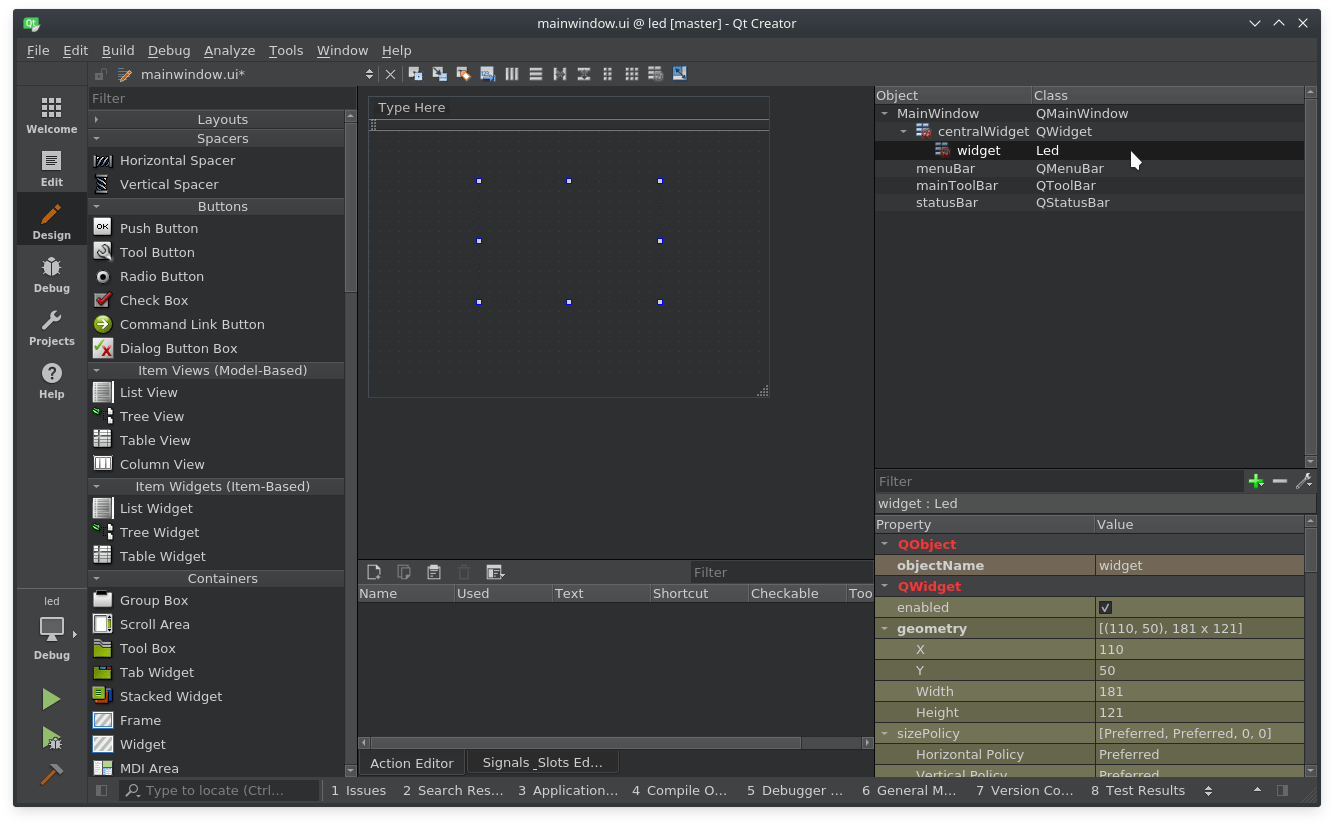Image resolution: width=1334 pixels, height=824 pixels.
Task: Toggle the enabled checkbox of widget
Action: [1105, 607]
